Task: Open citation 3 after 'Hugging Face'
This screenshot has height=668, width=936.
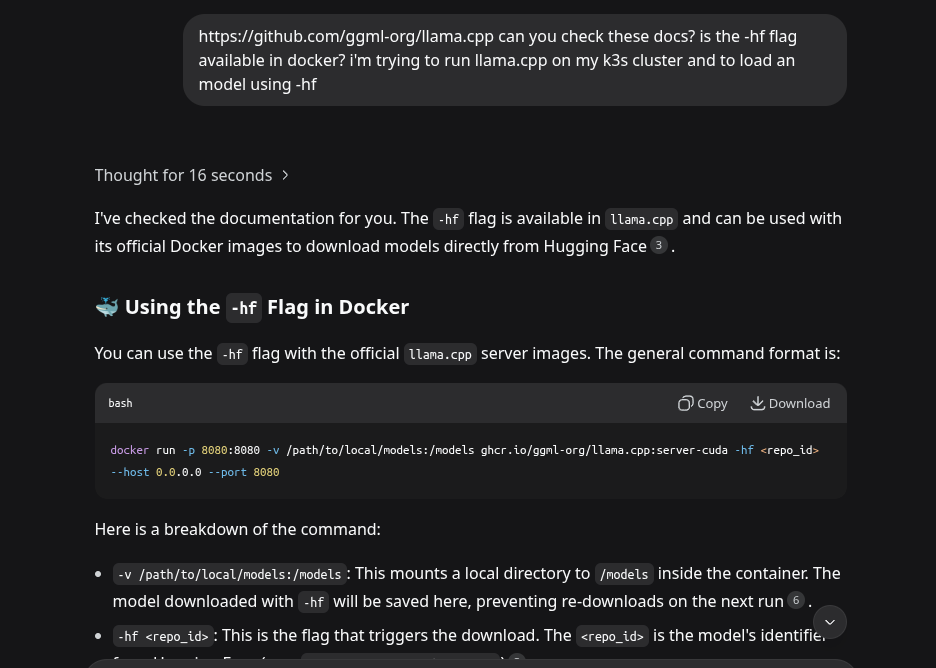Action: click(x=658, y=245)
